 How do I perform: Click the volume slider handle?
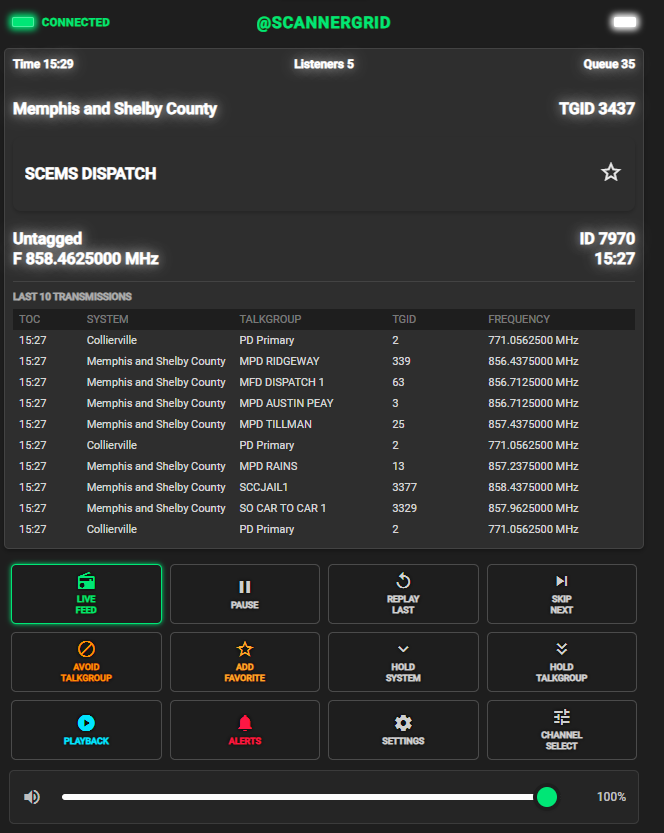point(547,797)
